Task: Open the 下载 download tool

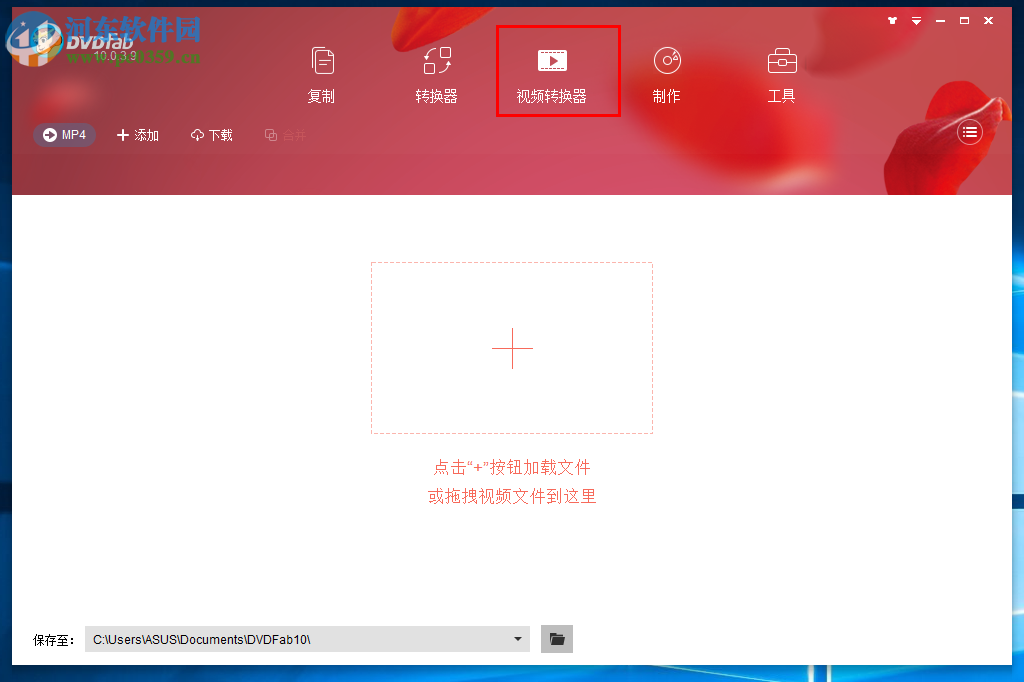Action: tap(211, 135)
